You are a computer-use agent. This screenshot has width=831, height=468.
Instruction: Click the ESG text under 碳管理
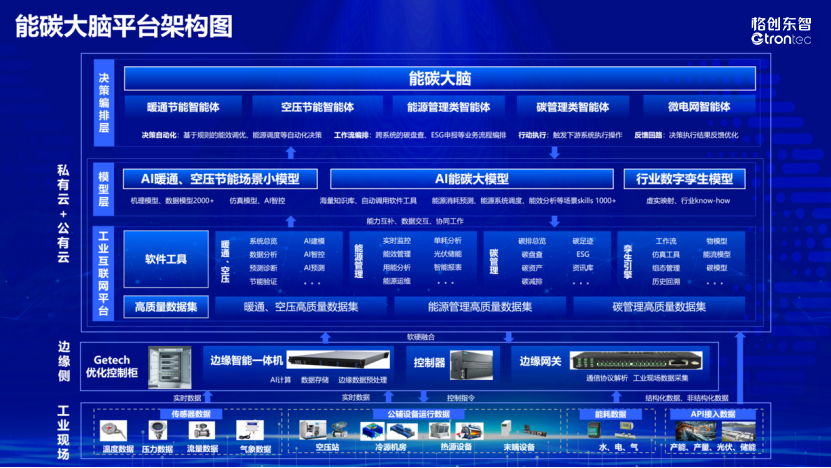pos(583,254)
